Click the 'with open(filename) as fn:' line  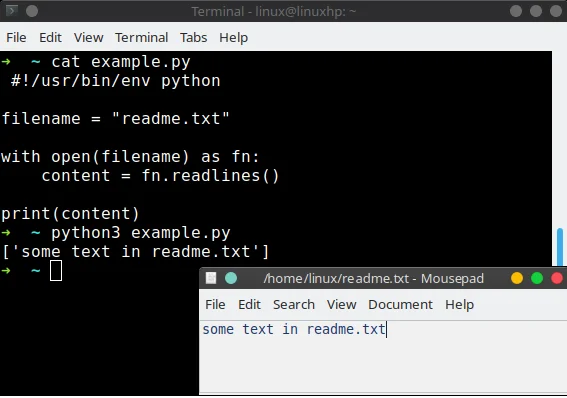(130, 157)
